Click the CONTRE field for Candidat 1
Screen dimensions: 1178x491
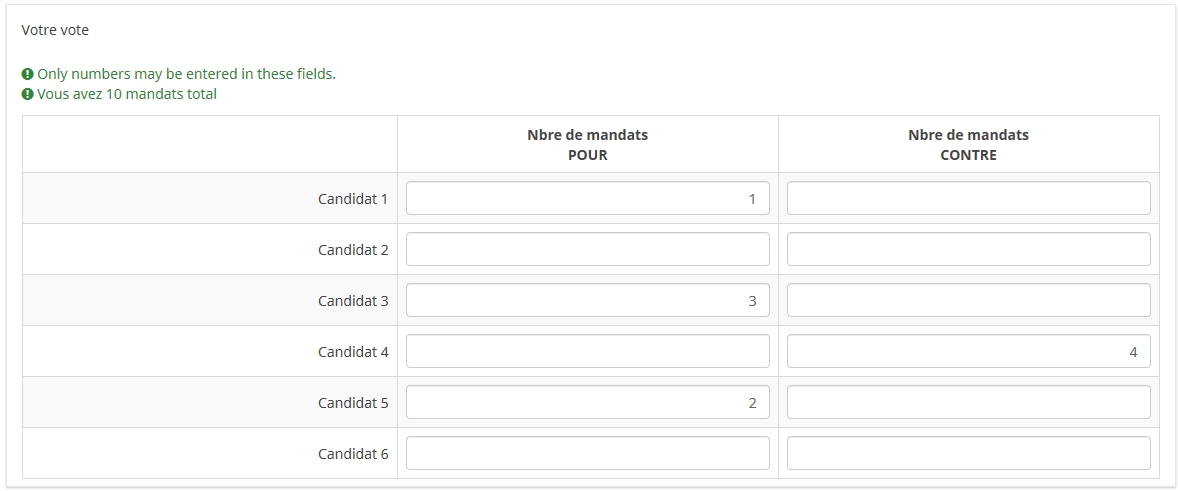968,198
